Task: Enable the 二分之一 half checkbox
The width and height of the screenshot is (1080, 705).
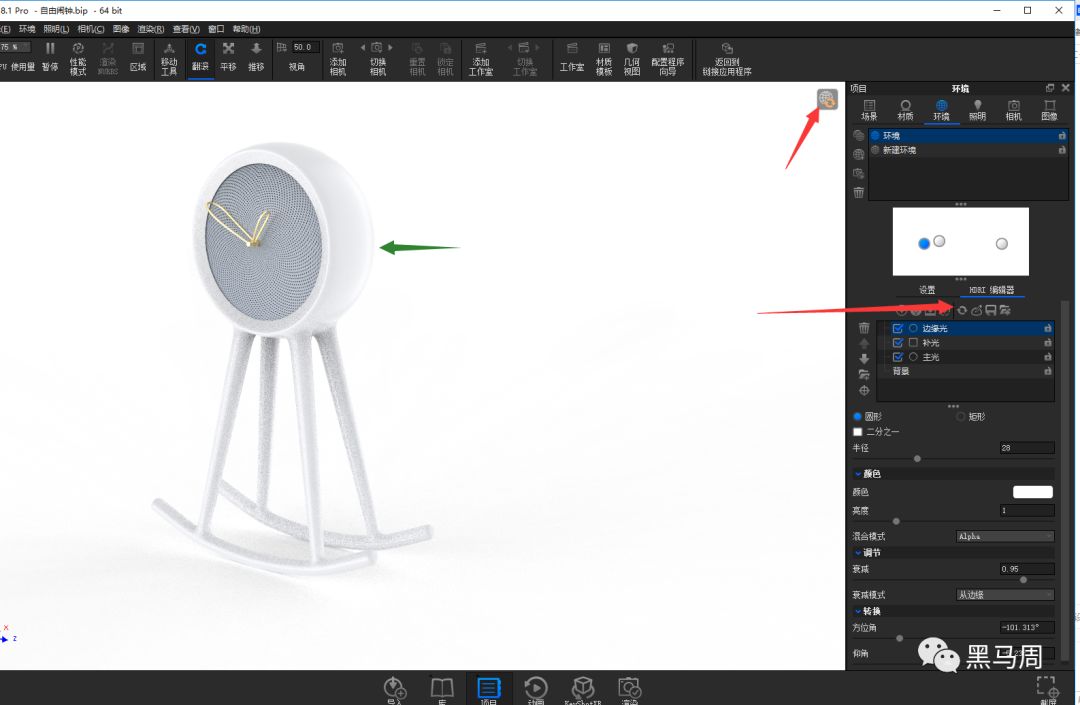Action: (858, 432)
